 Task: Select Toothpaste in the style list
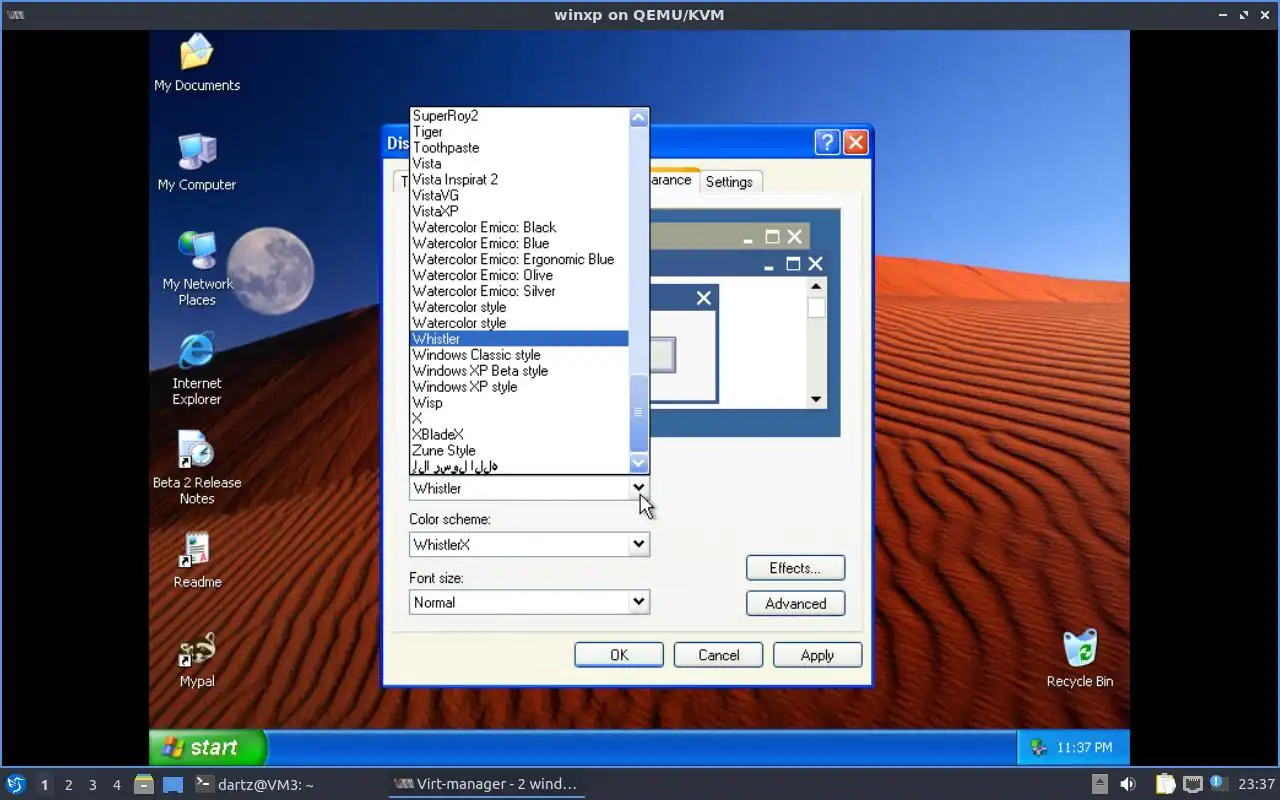(x=520, y=148)
